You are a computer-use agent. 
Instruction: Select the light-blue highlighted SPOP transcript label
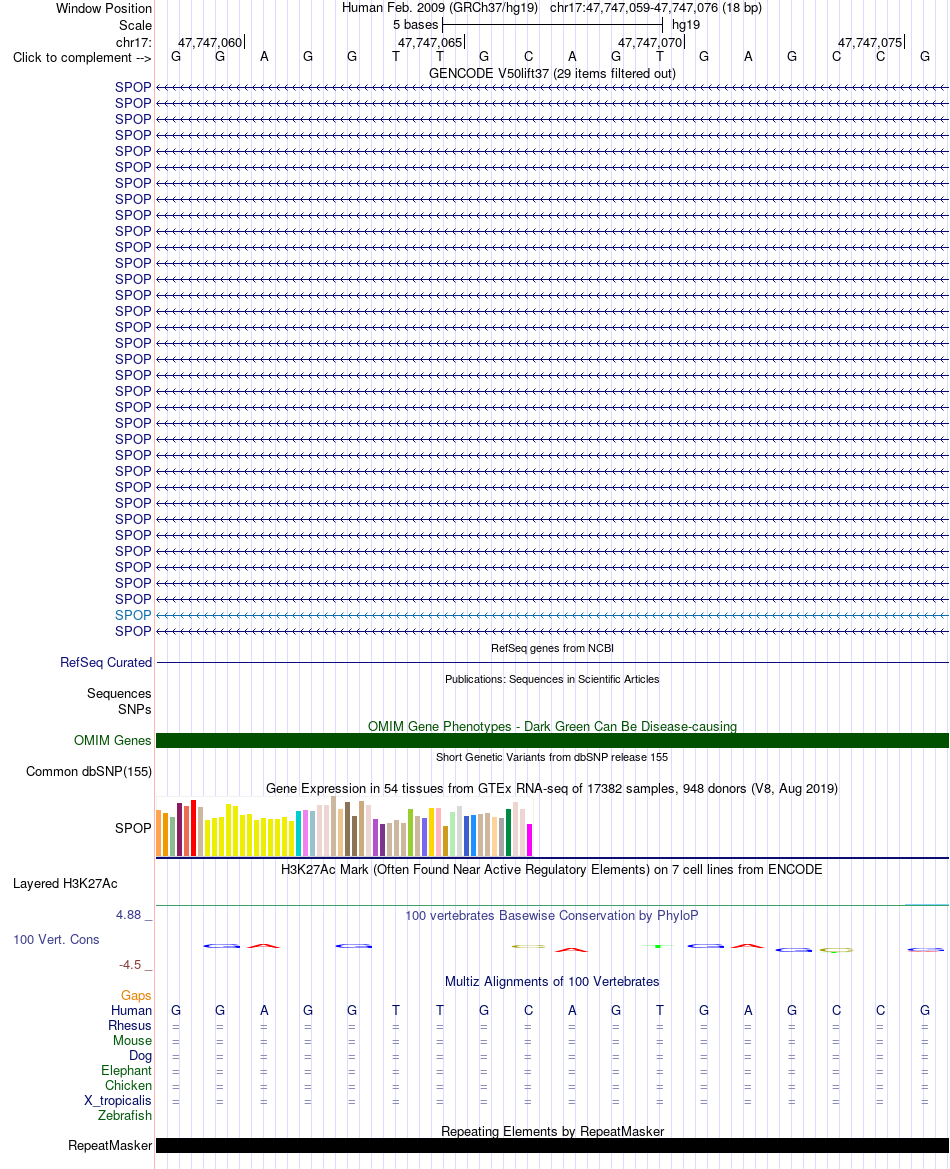tap(133, 615)
